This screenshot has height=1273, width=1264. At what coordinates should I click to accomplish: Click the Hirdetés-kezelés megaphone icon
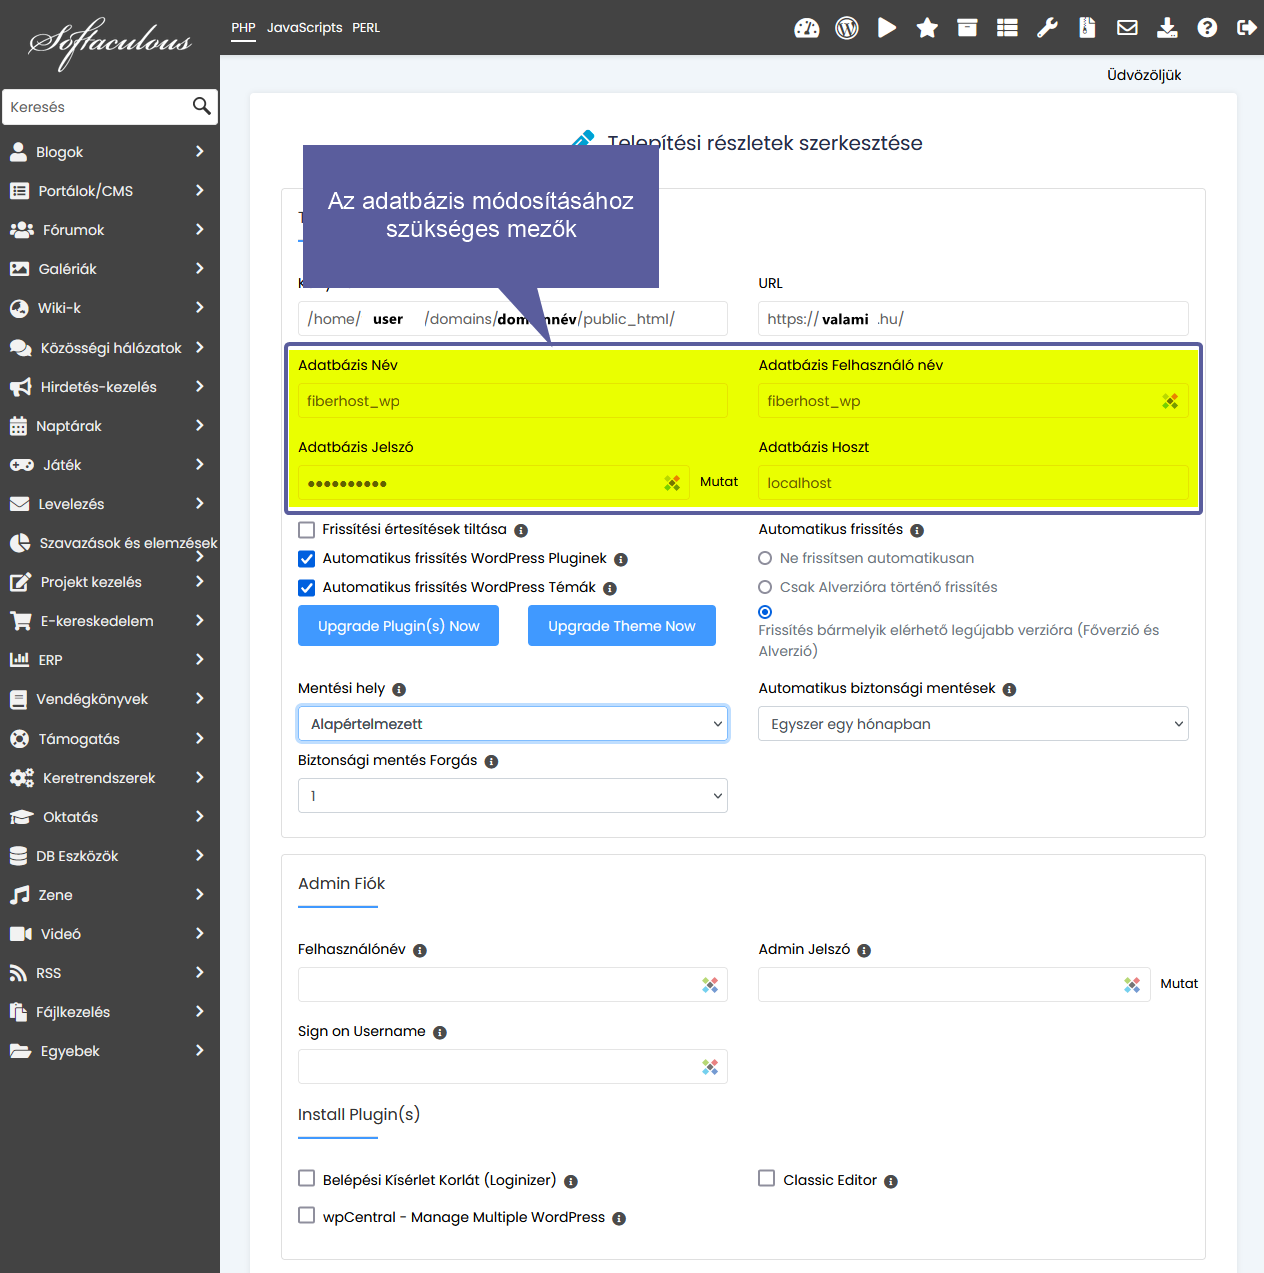coord(20,387)
